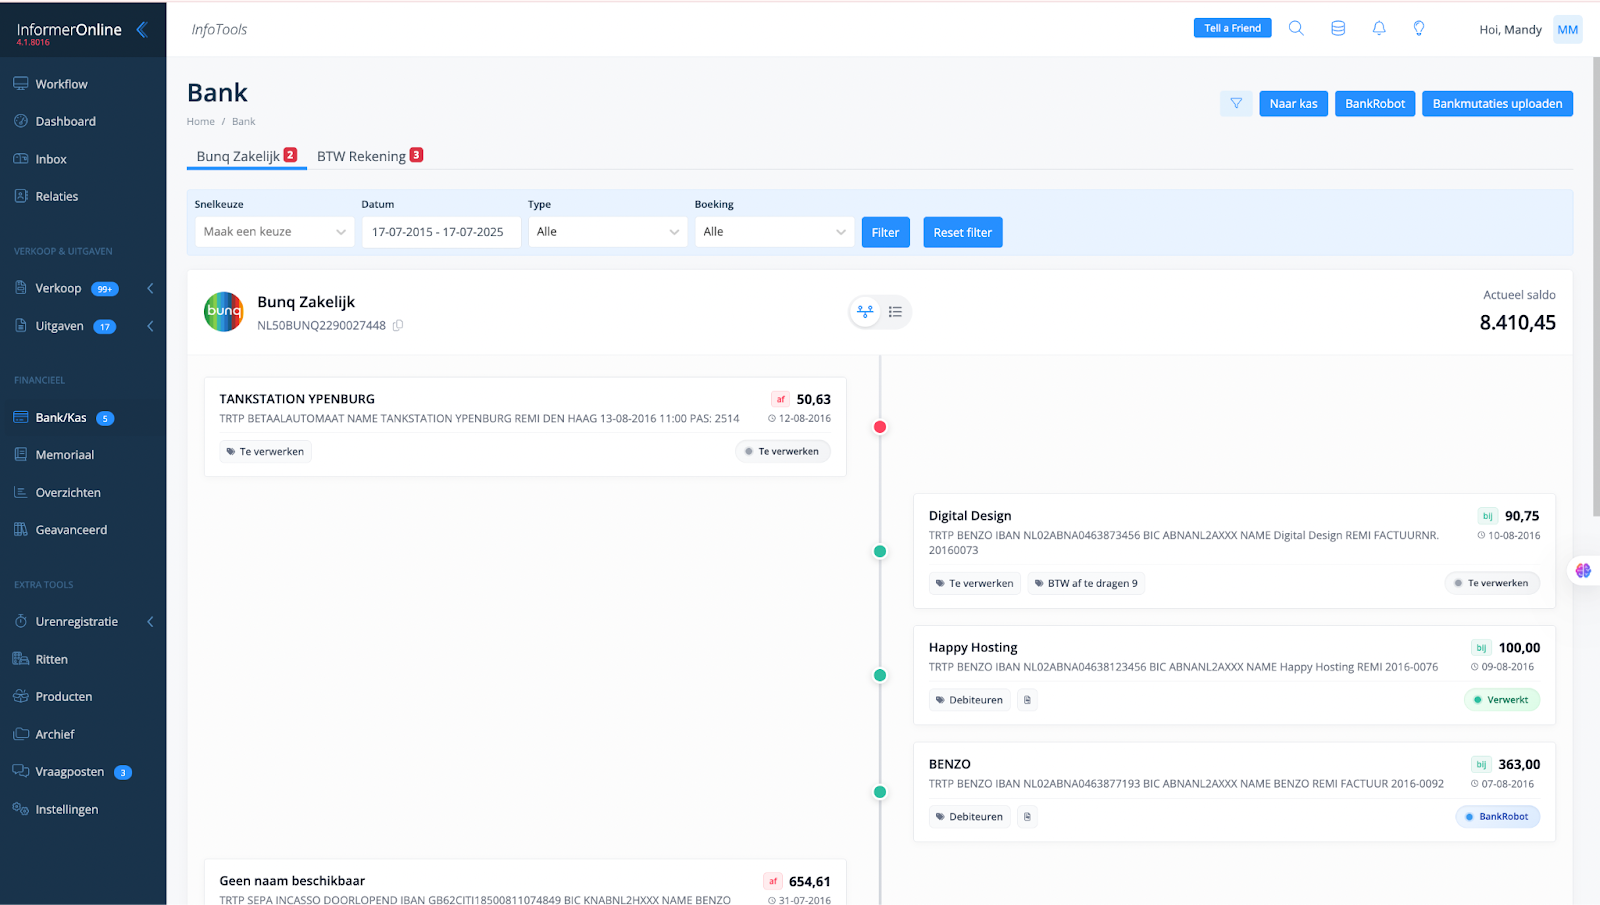Click red timeline marker for Tankstation Ypenburg

(x=880, y=427)
